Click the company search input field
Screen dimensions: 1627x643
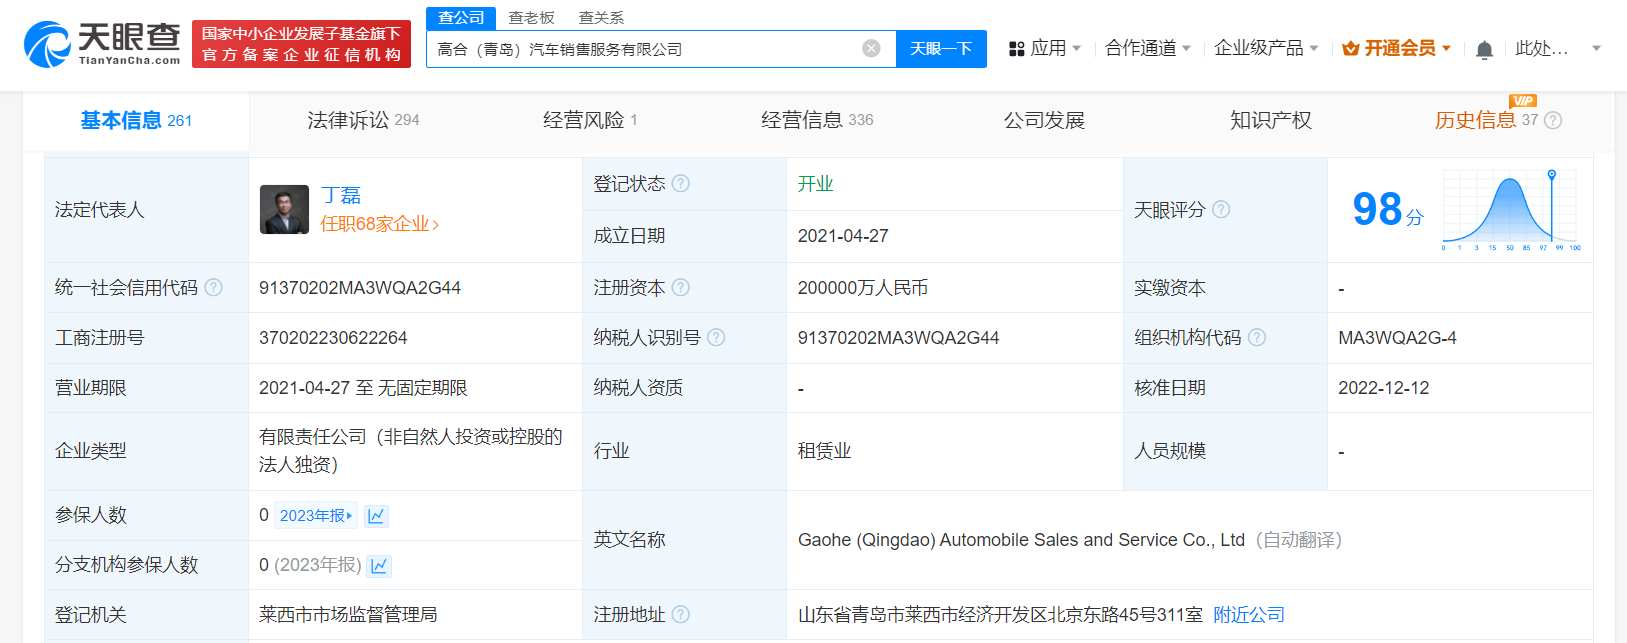(x=645, y=49)
